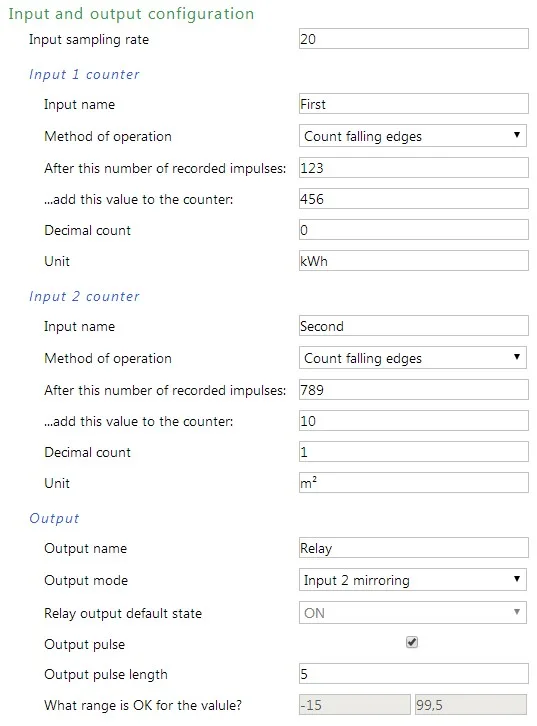
Task: Click the Output name field 'Relay'
Action: click(x=413, y=548)
